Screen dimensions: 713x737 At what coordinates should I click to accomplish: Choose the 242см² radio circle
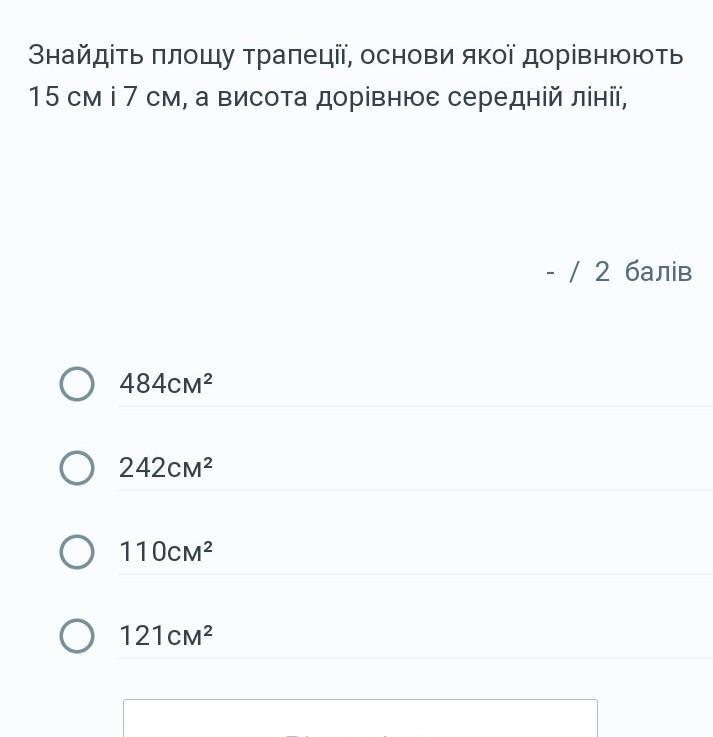tap(77, 468)
